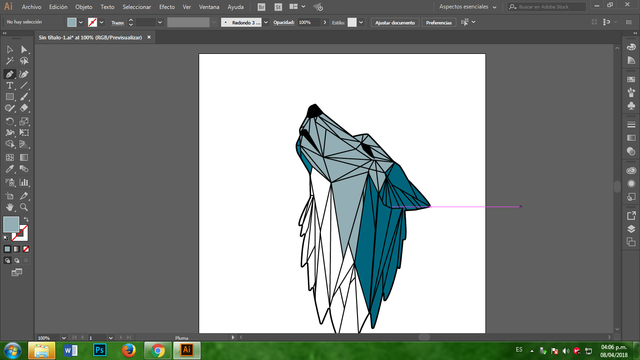Open the Swatches panel icon
Screen dimensions: 640x360
[631, 79]
